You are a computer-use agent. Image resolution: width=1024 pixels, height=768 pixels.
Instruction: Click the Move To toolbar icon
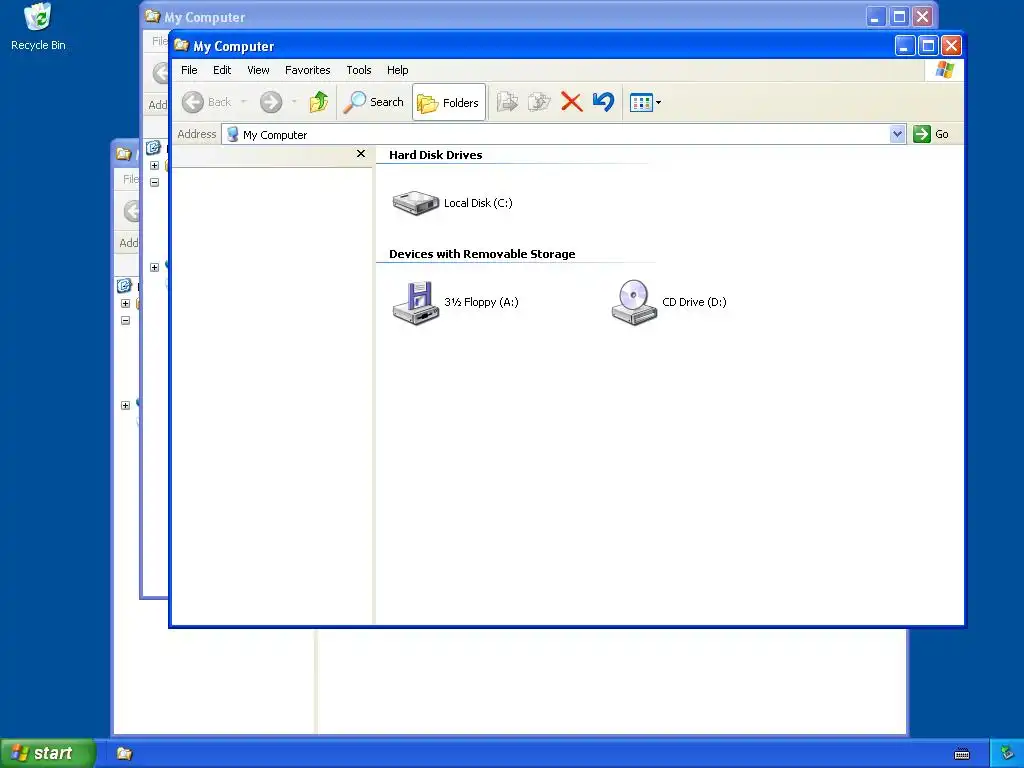507,102
